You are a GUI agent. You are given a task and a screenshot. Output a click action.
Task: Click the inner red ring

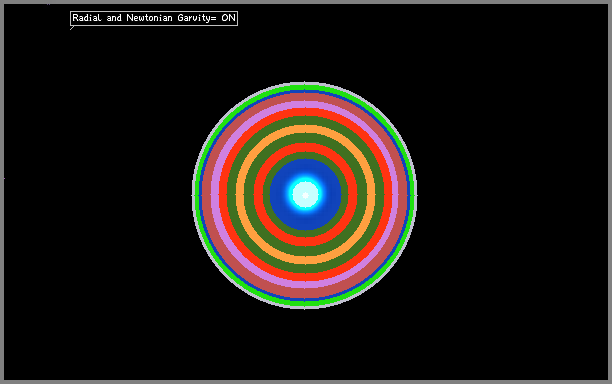tap(305, 242)
